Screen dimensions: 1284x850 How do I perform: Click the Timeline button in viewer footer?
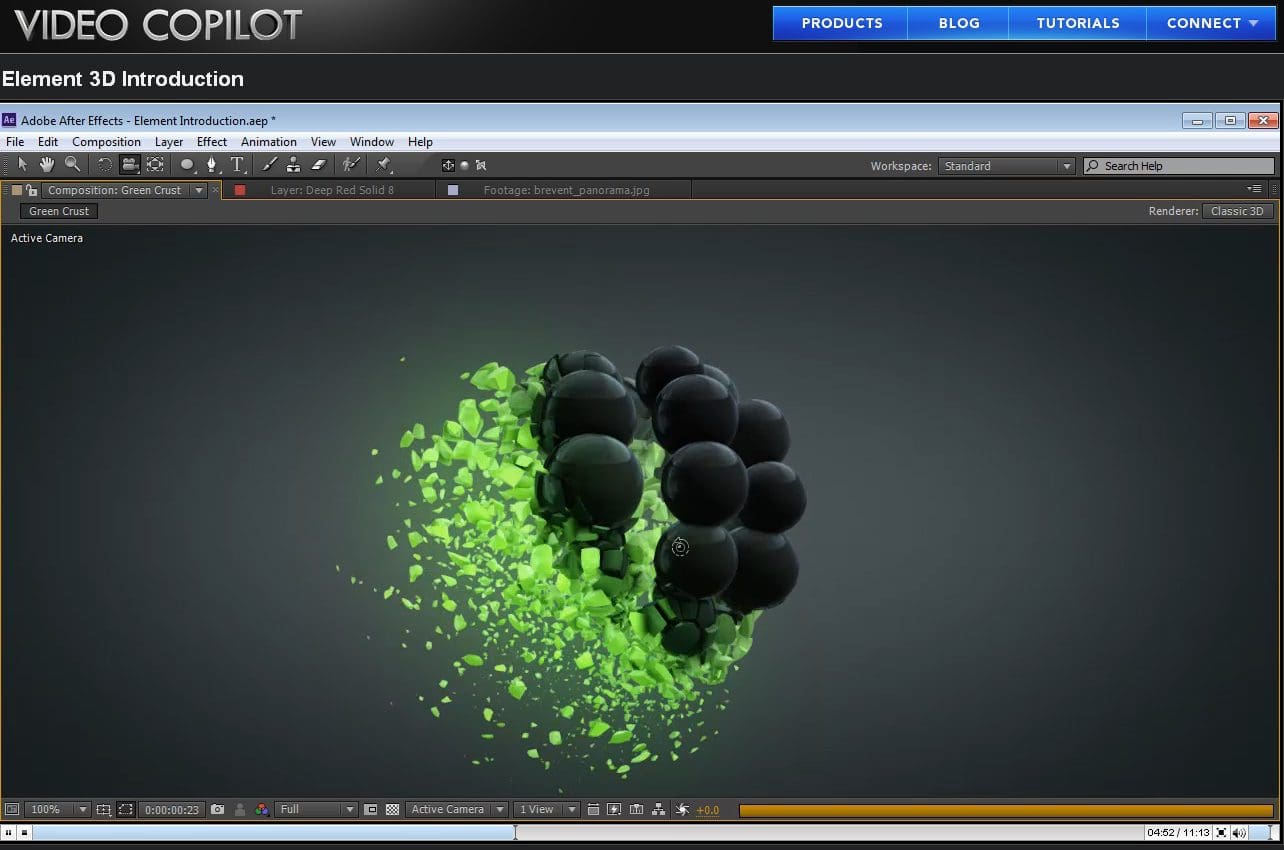pos(635,809)
